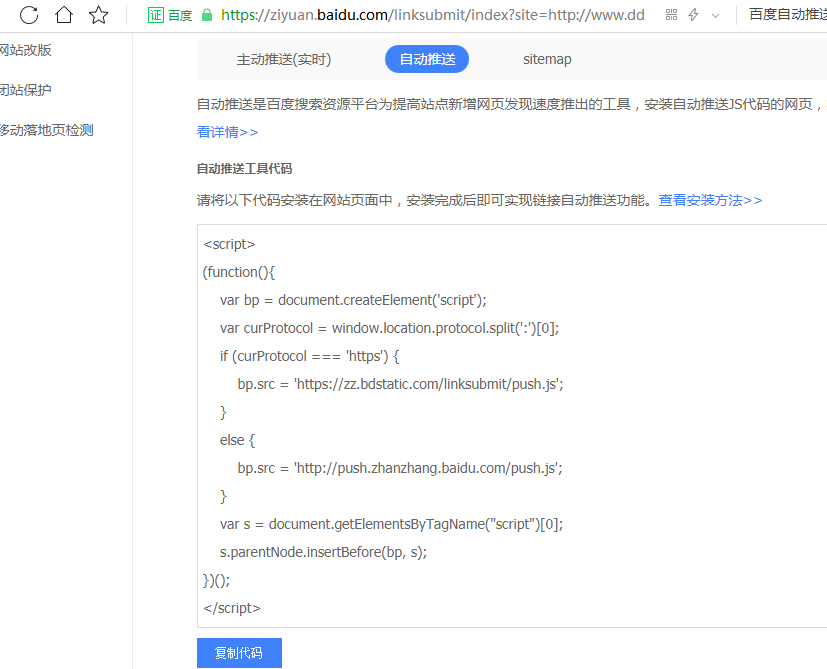Open the 查看安装方法>> link
Viewport: 827px width, 669px height.
710,200
